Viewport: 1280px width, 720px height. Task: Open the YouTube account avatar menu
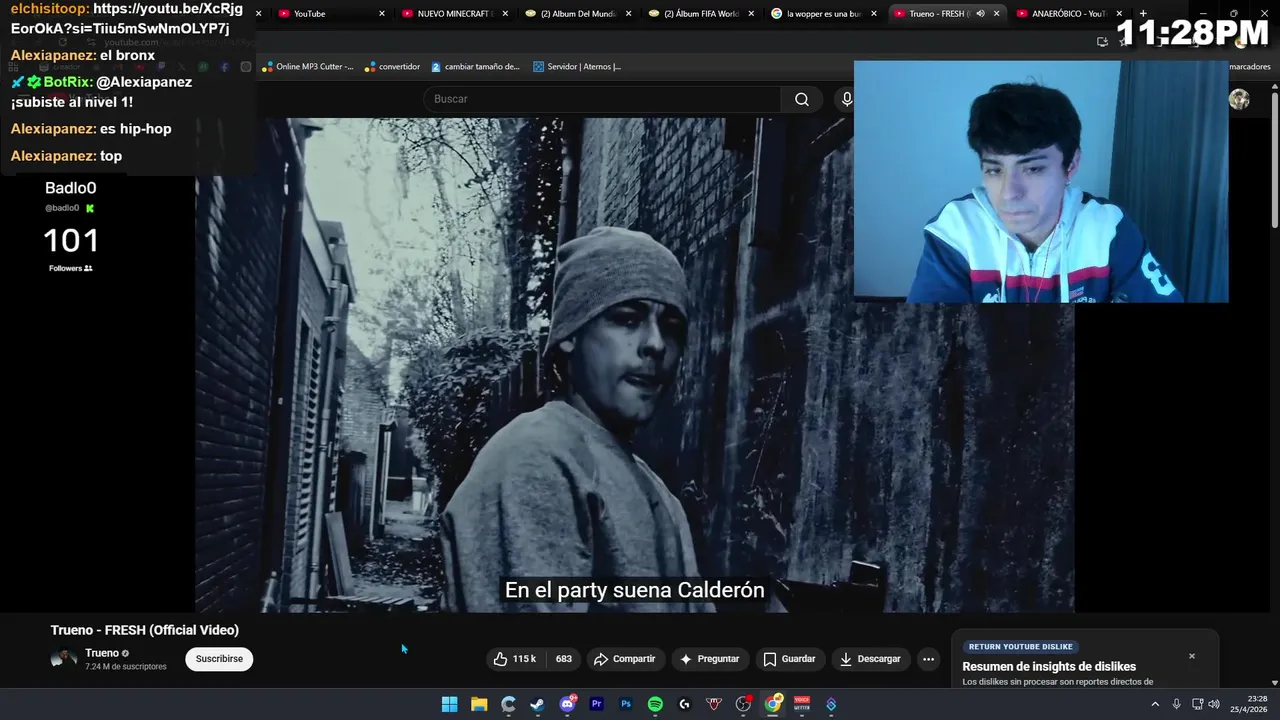point(1239,99)
